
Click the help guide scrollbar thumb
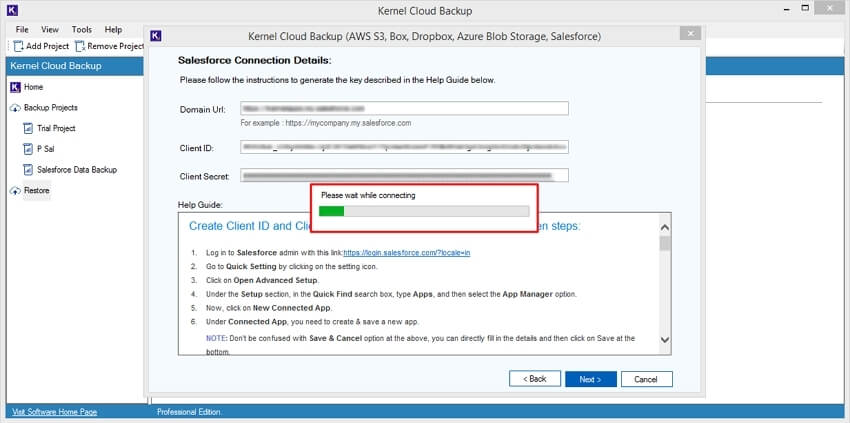click(x=665, y=243)
